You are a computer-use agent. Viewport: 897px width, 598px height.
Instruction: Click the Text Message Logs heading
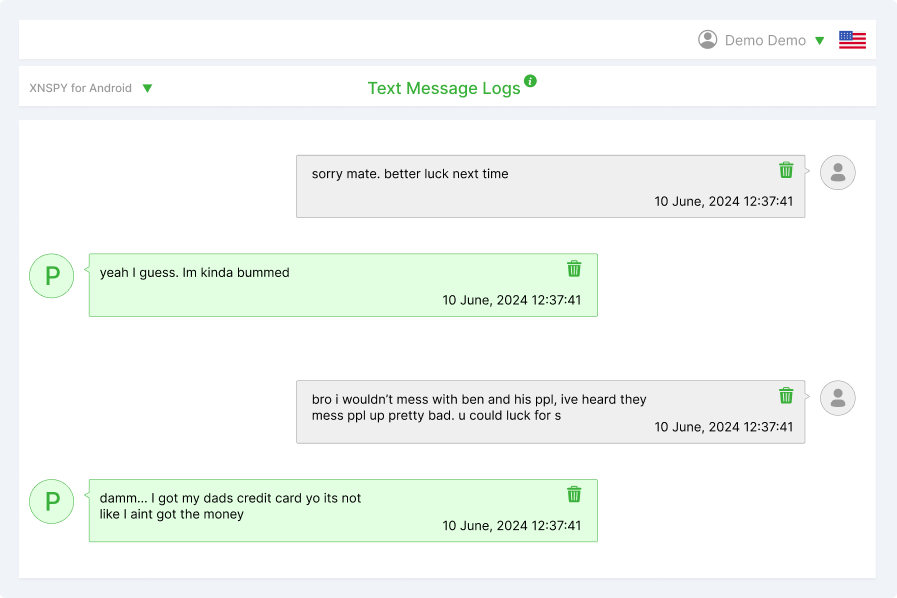click(x=443, y=88)
